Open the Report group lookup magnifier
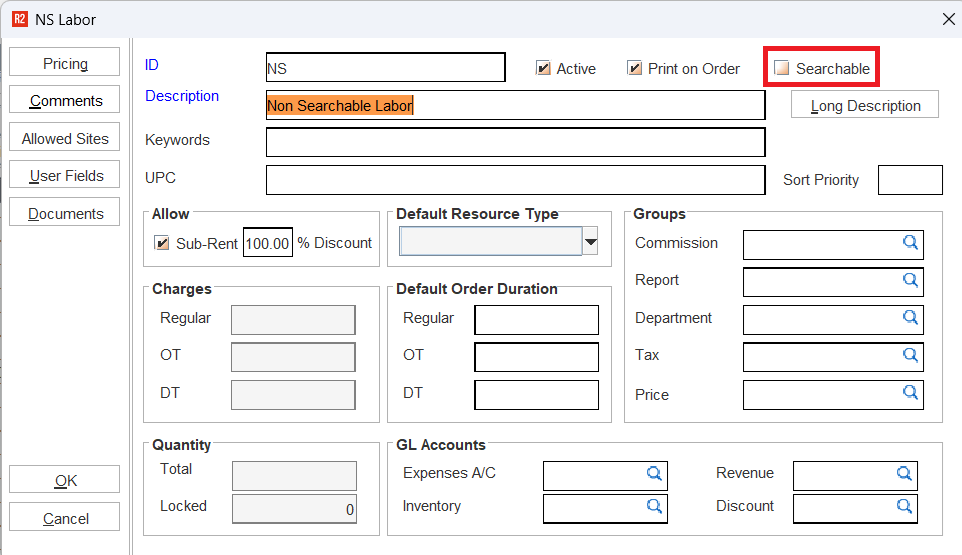Viewport: 962px width, 555px height. pyautogui.click(x=910, y=281)
